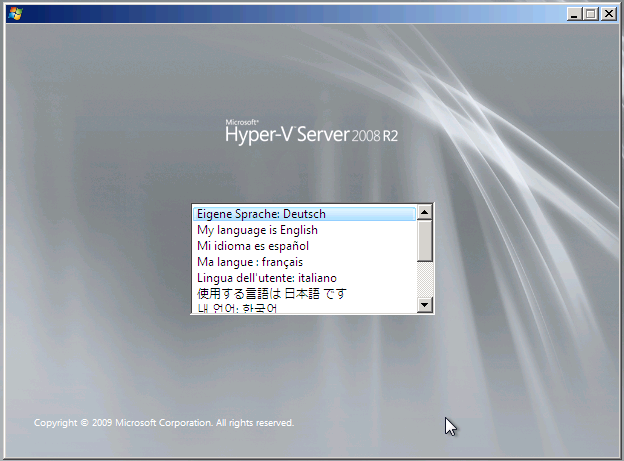The image size is (624, 461).
Task: Close the setup window
Action: (608, 14)
